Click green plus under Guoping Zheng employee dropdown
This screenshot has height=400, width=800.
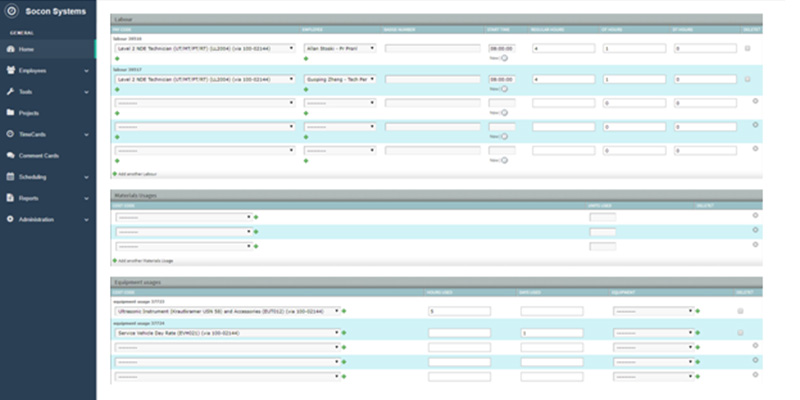point(306,89)
